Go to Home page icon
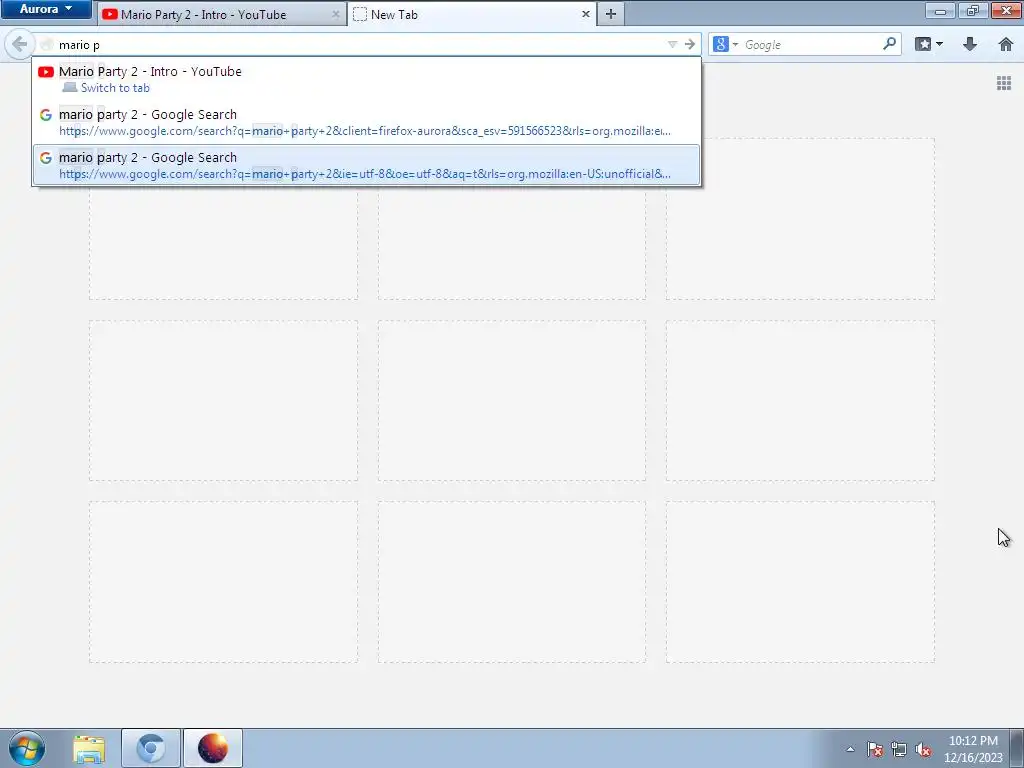The height and width of the screenshot is (768, 1024). coord(1006,44)
